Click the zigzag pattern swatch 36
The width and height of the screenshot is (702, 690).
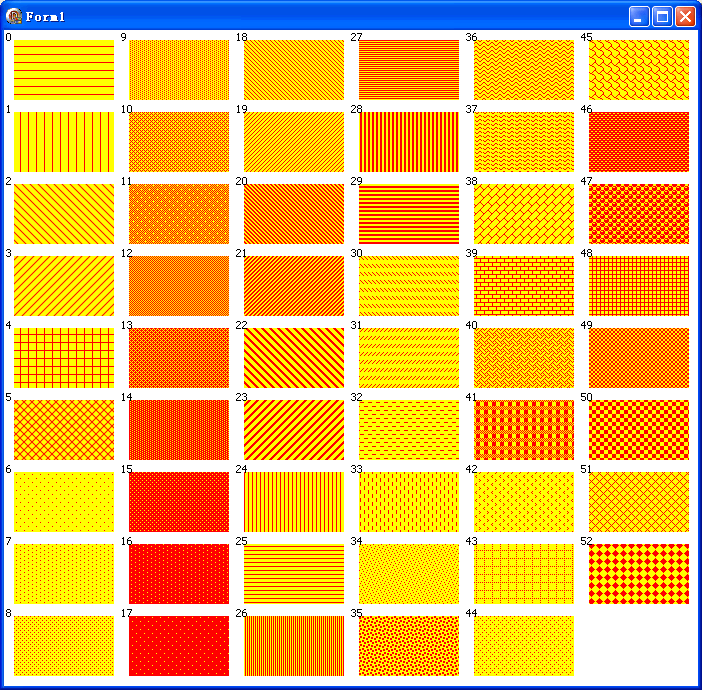(x=524, y=70)
